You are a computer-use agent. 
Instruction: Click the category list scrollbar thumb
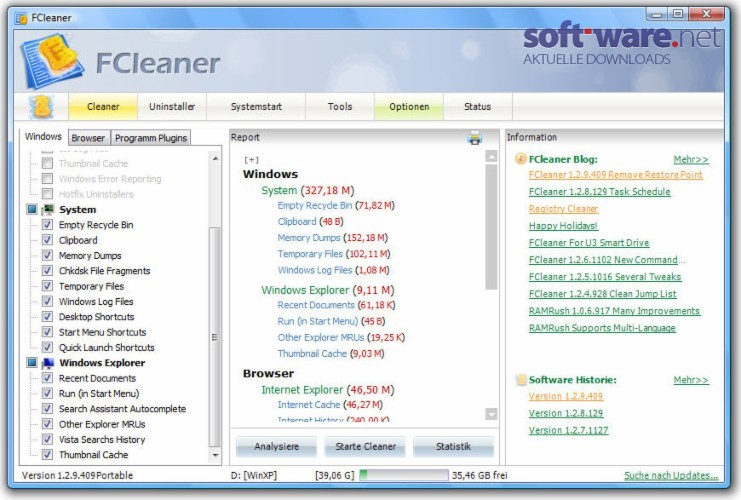(x=215, y=336)
